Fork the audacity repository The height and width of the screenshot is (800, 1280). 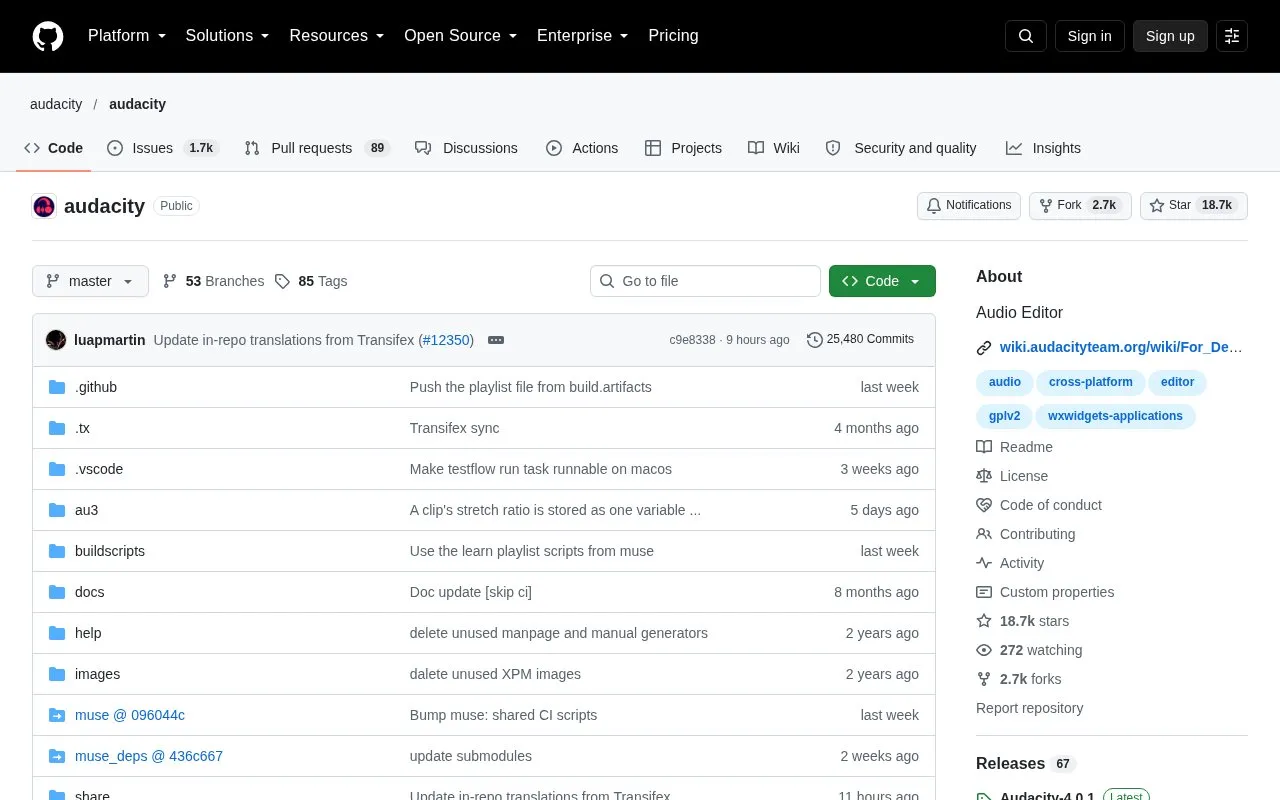pyautogui.click(x=1080, y=206)
